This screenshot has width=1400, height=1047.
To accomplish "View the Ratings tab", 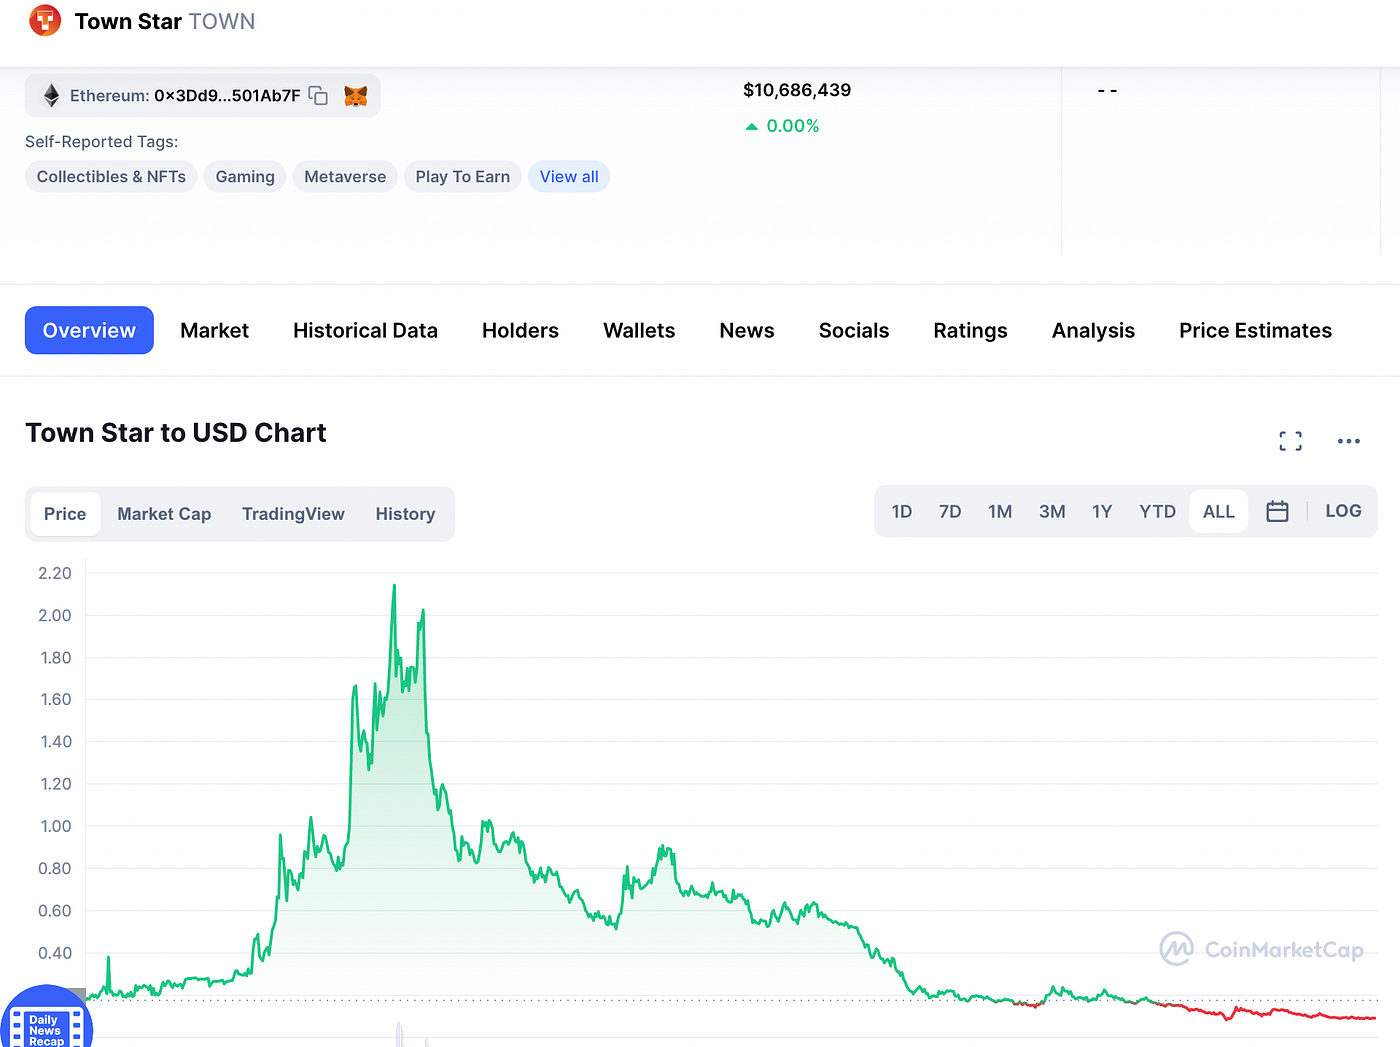I will (970, 330).
